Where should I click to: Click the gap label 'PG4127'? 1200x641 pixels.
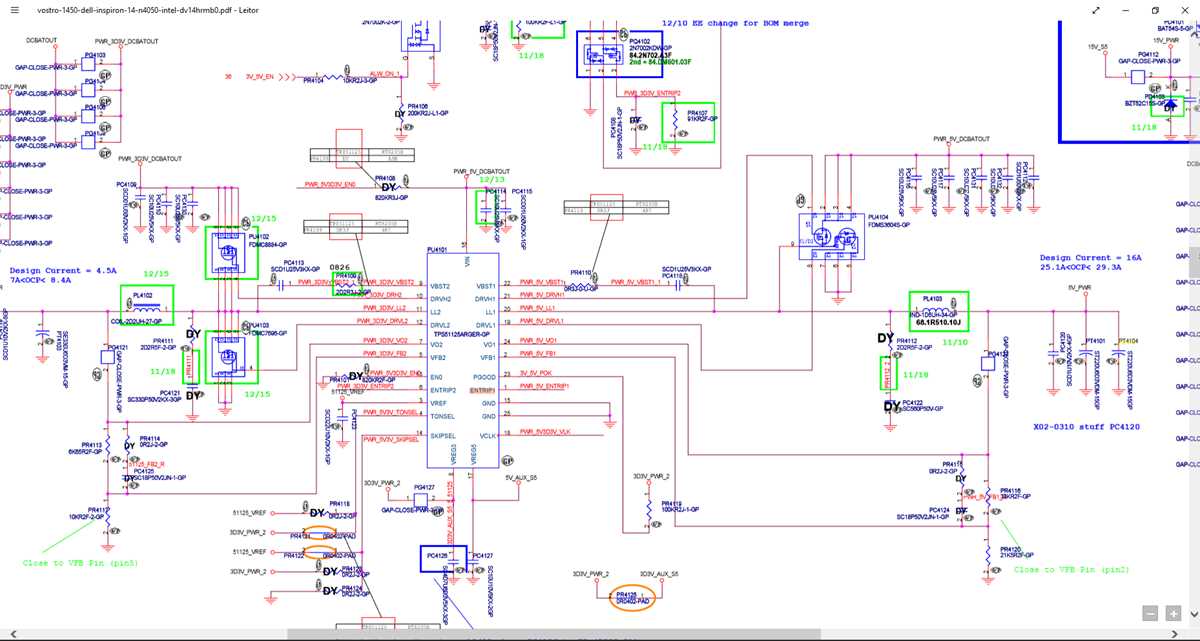coord(423,488)
